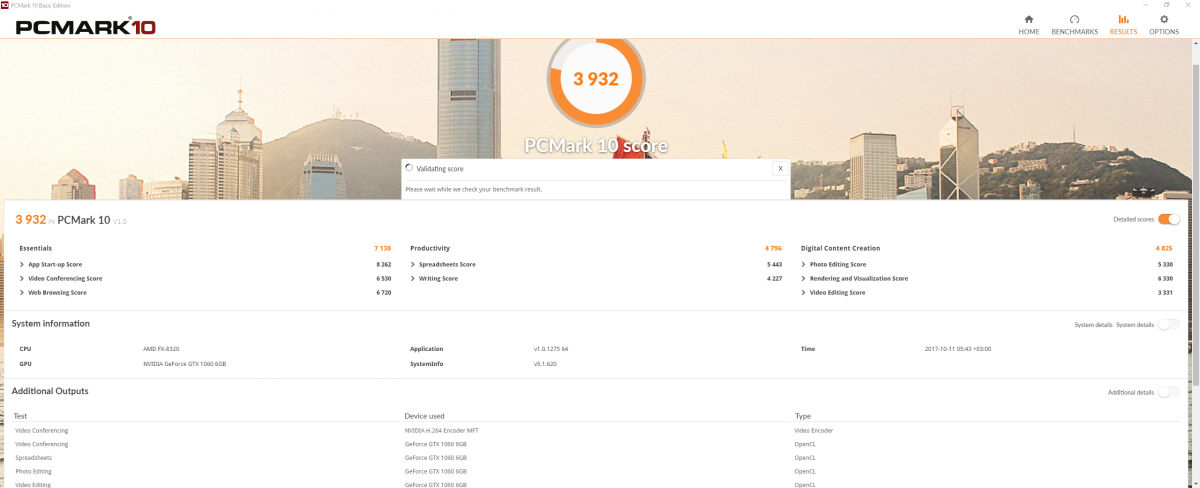This screenshot has width=1200, height=488.
Task: Click the Device used column header
Action: [x=424, y=416]
